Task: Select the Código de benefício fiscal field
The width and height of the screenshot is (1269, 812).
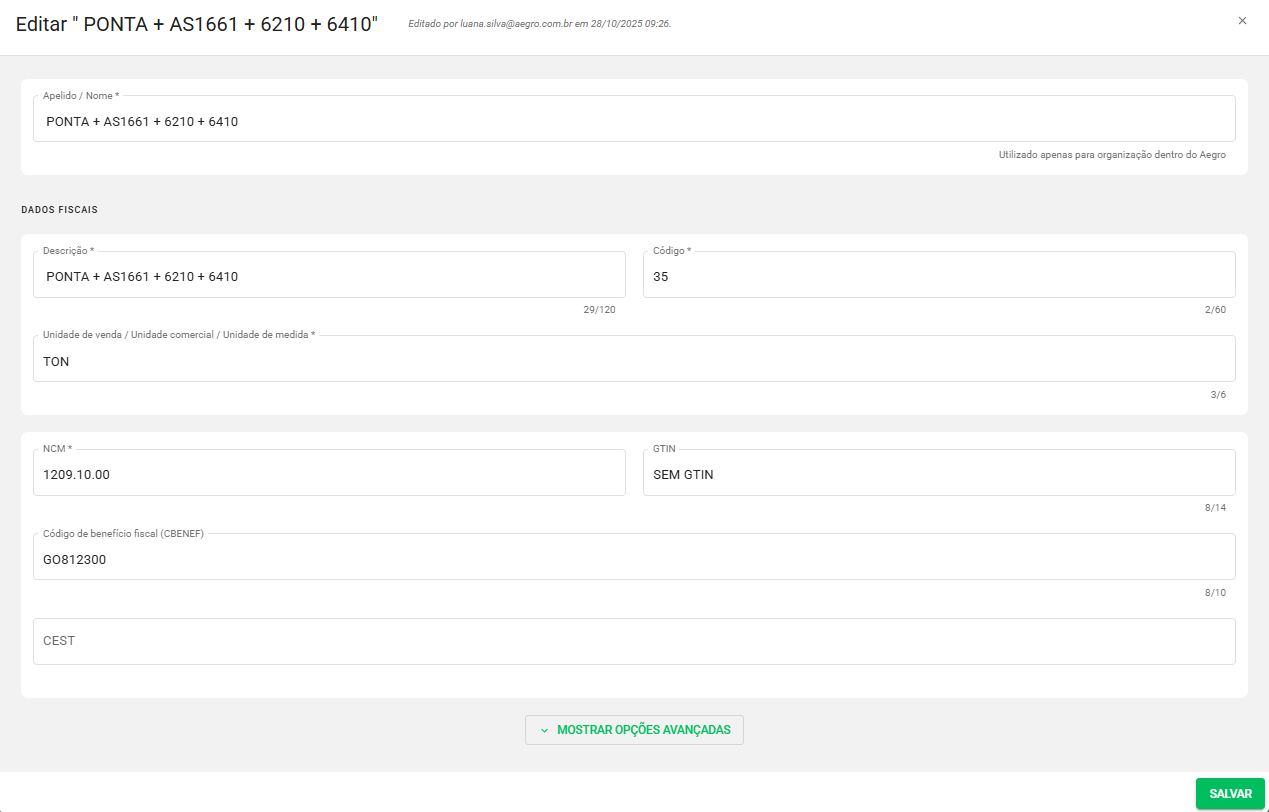Action: point(634,560)
